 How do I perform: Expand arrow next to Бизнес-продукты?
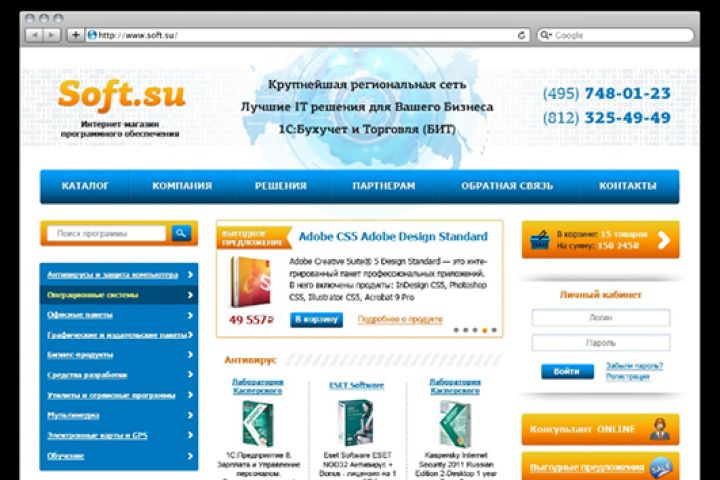(190, 355)
